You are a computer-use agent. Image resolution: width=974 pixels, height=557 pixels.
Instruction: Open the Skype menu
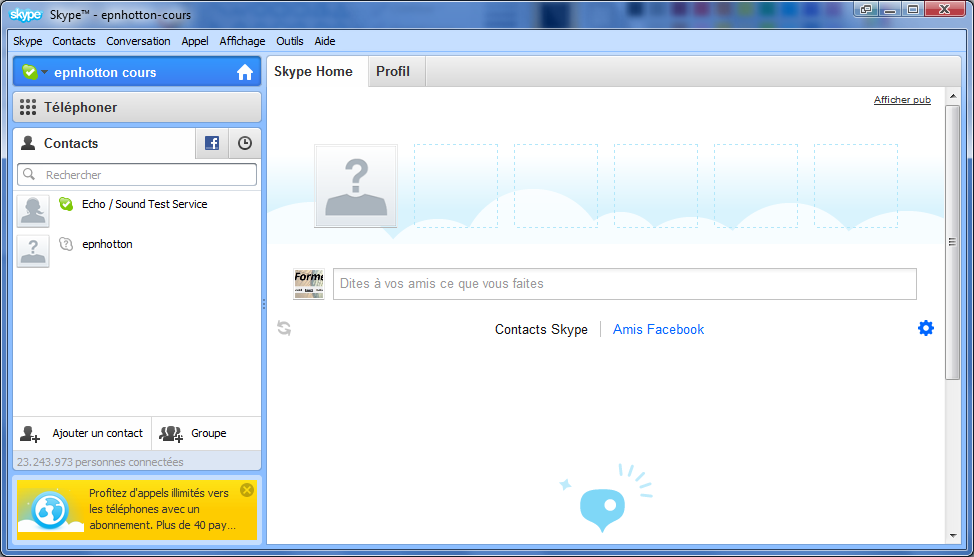[x=28, y=41]
